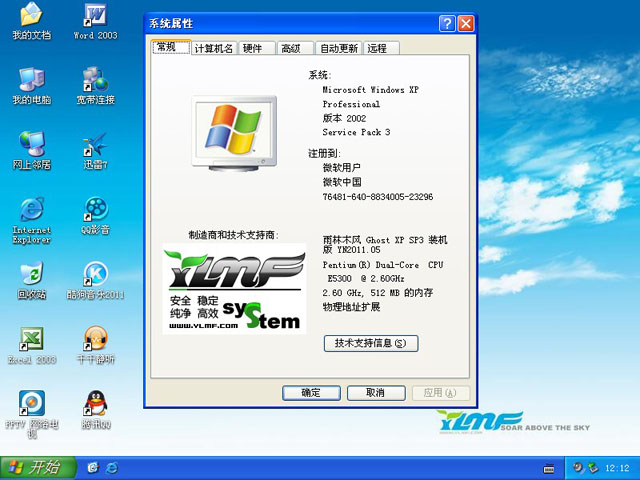The height and width of the screenshot is (480, 640).
Task: Open the Word 2003 shortcut
Action: coord(96,21)
